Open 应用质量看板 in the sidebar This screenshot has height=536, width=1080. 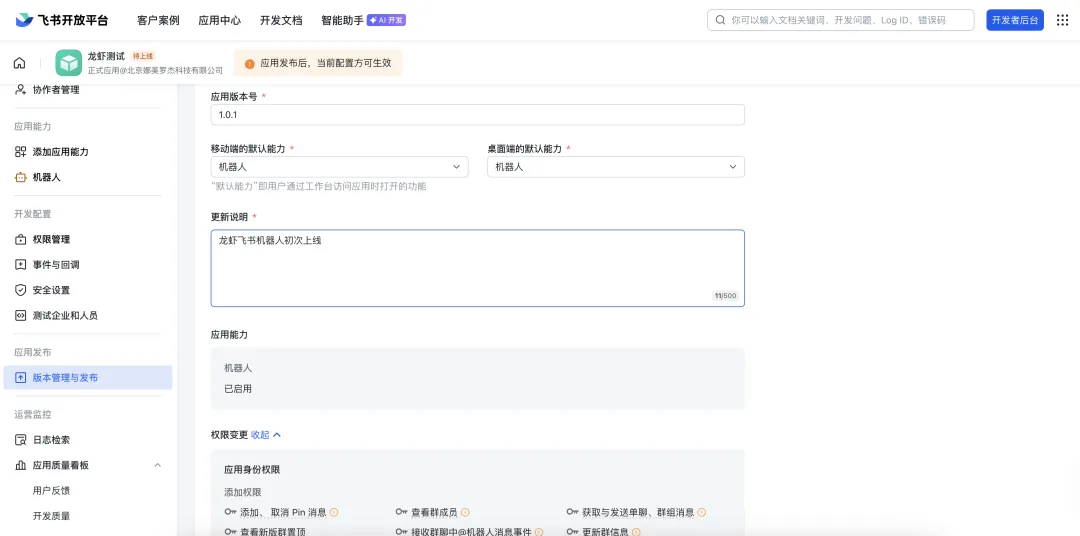pos(61,465)
